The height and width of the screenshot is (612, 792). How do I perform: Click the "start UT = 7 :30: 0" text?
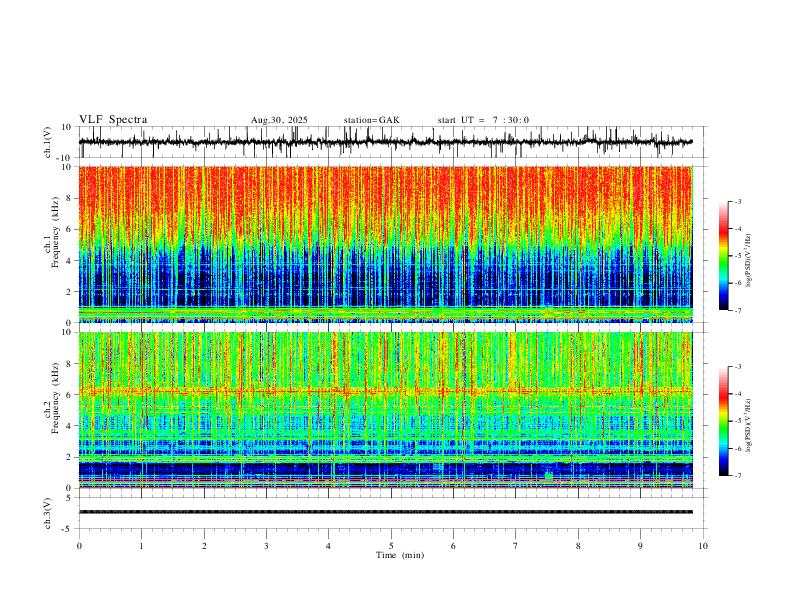point(483,120)
